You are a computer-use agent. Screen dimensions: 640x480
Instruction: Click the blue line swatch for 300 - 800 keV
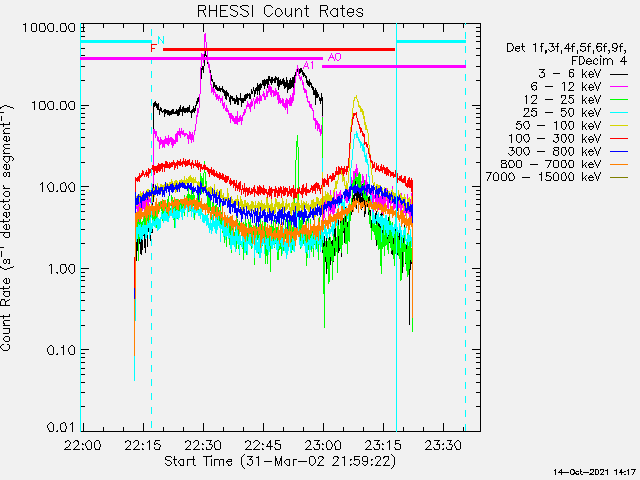619,151
